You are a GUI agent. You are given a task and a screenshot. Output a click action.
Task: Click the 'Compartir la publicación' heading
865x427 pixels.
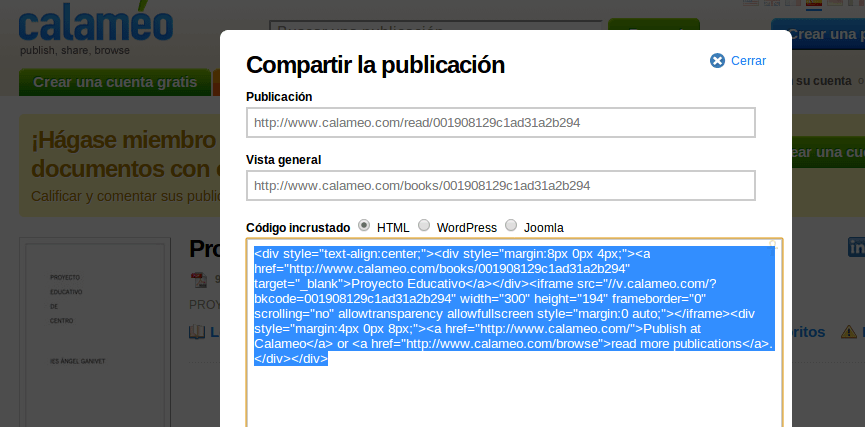tap(375, 65)
